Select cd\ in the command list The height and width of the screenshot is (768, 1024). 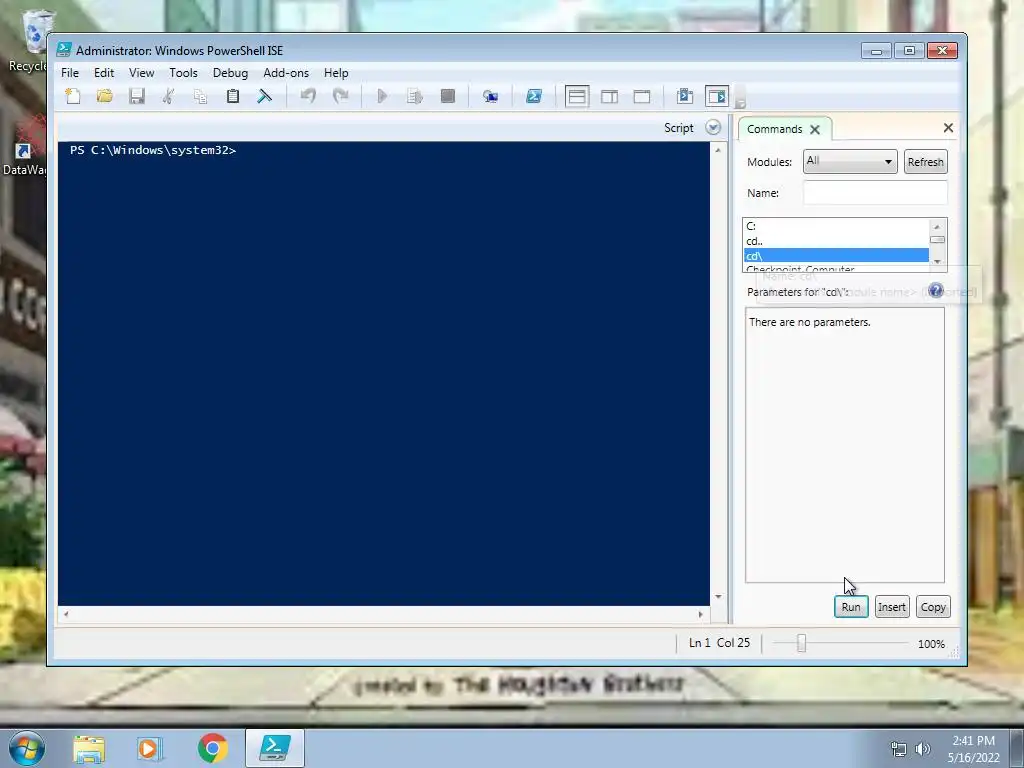pyautogui.click(x=836, y=256)
